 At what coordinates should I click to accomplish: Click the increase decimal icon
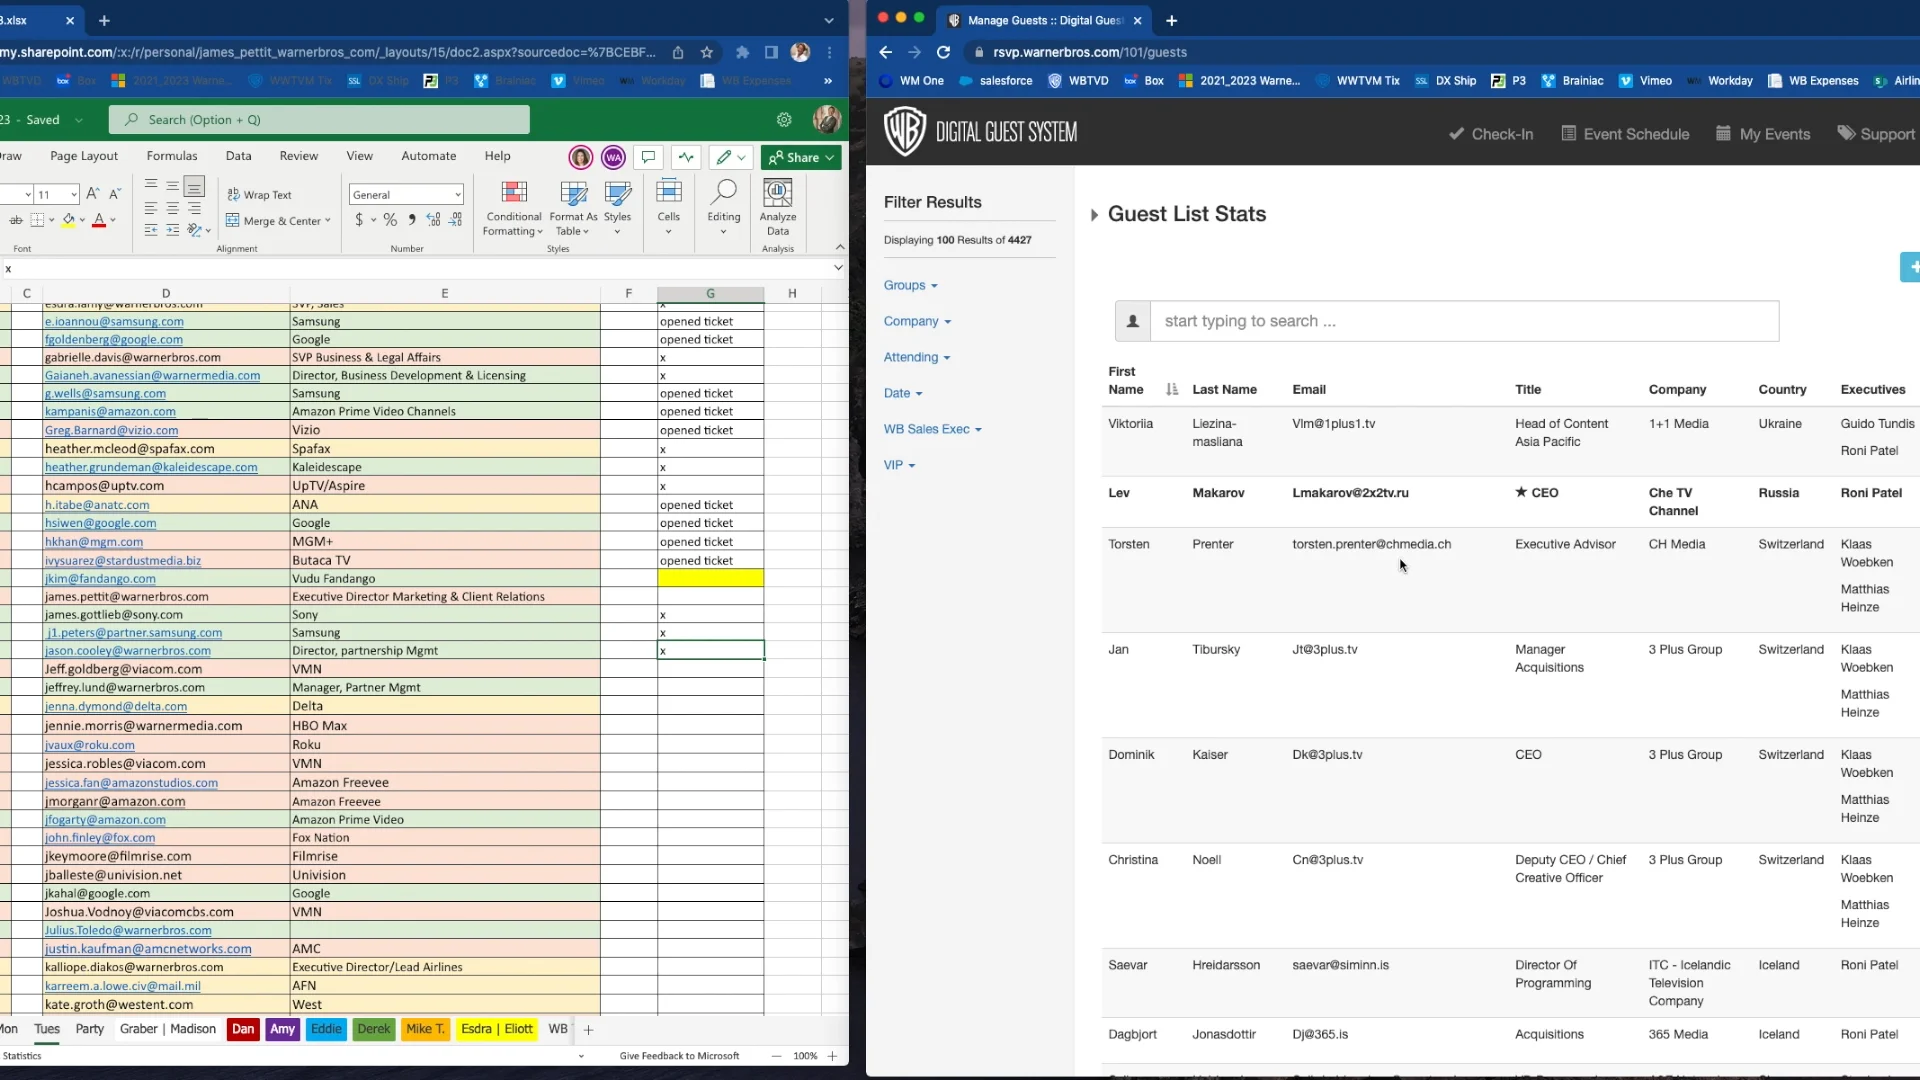click(x=433, y=220)
